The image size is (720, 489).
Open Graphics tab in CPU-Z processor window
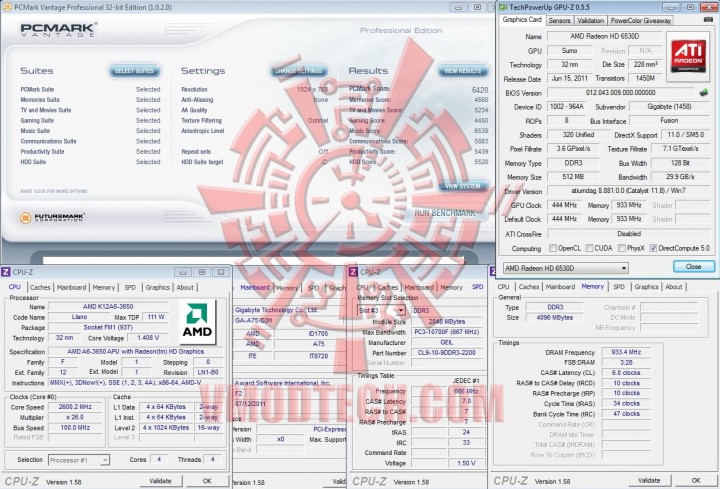[x=158, y=287]
